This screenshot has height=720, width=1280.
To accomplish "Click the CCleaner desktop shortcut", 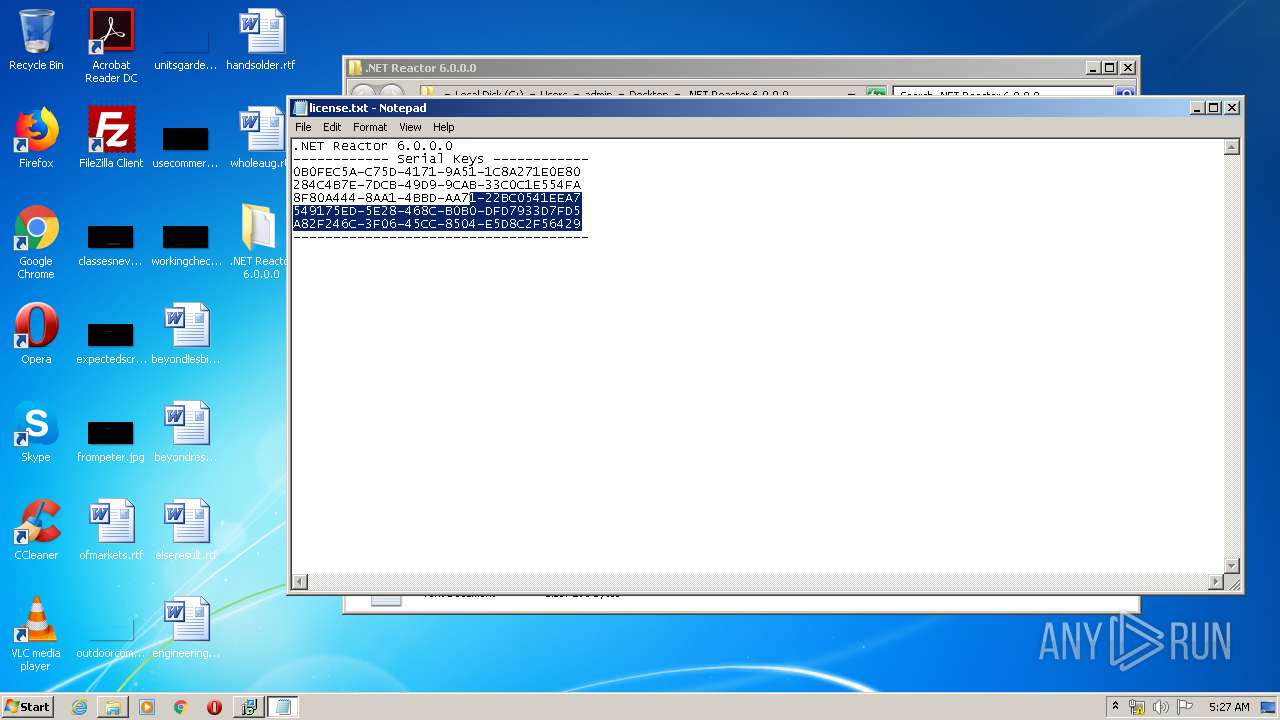I will click(x=36, y=530).
